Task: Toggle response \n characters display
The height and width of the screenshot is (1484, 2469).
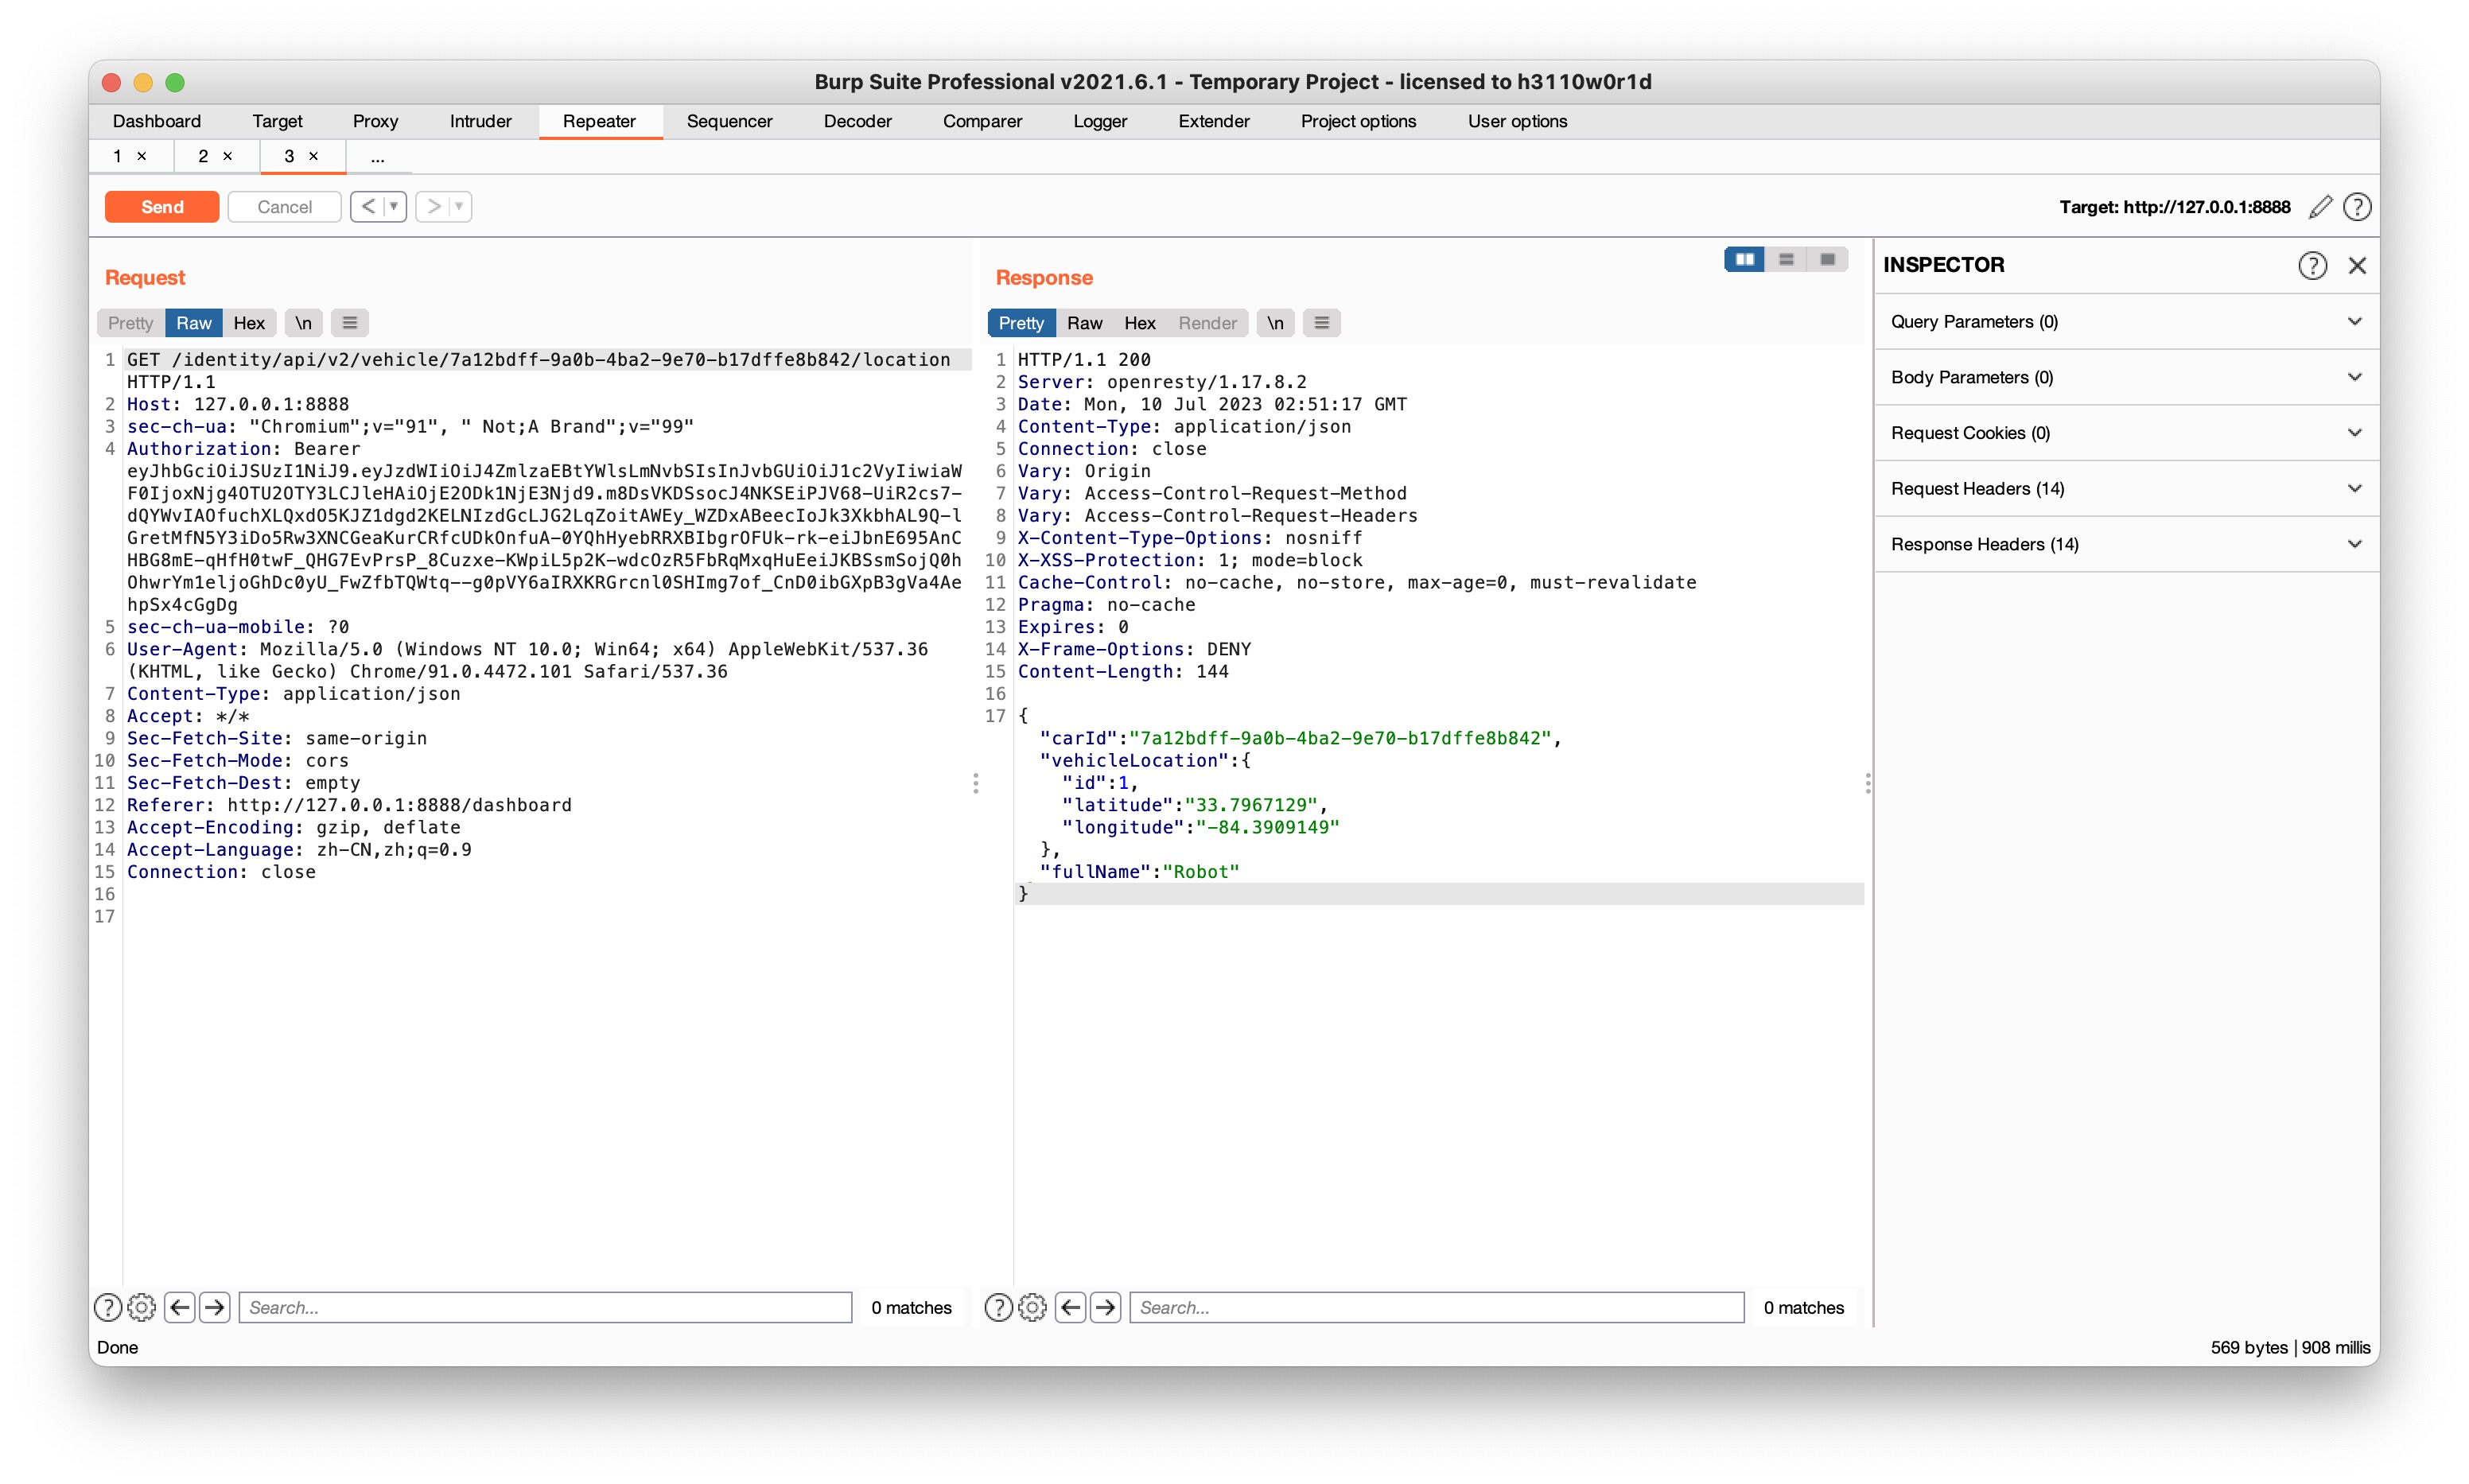Action: tap(1275, 323)
